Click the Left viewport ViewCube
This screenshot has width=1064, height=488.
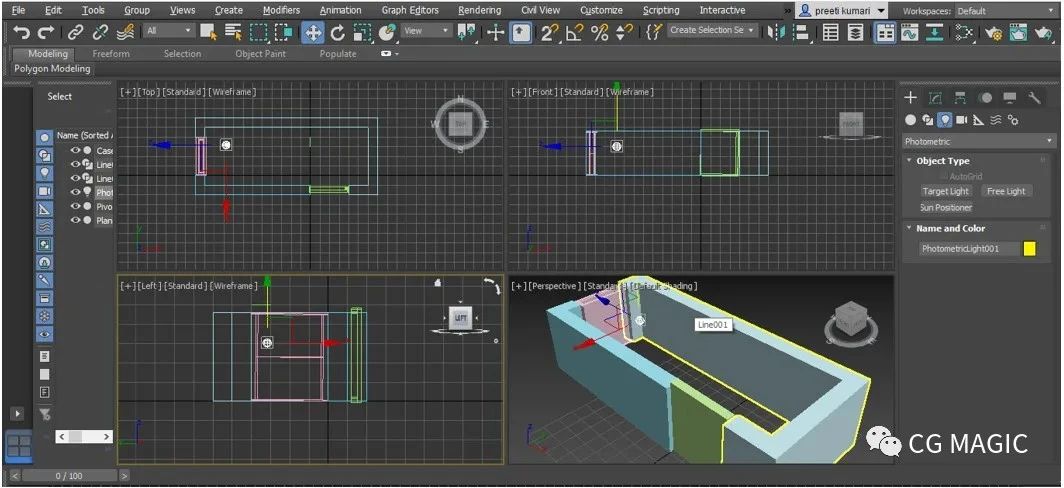point(461,318)
